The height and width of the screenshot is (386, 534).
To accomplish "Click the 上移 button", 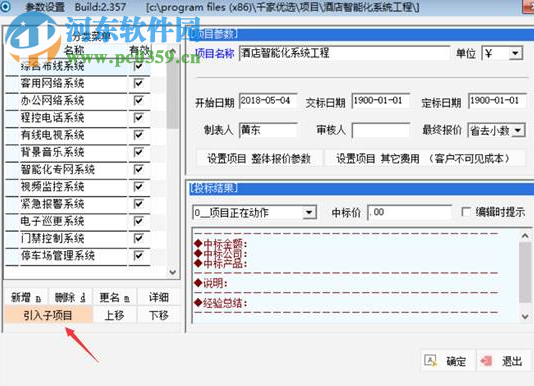I will click(114, 315).
